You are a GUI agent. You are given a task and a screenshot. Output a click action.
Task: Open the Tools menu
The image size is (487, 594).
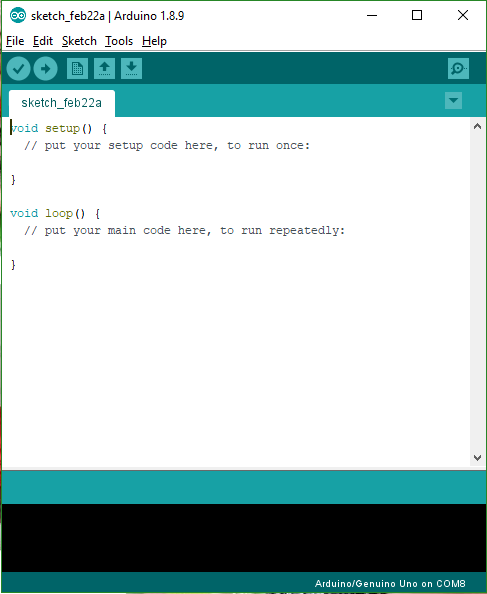[x=119, y=41]
